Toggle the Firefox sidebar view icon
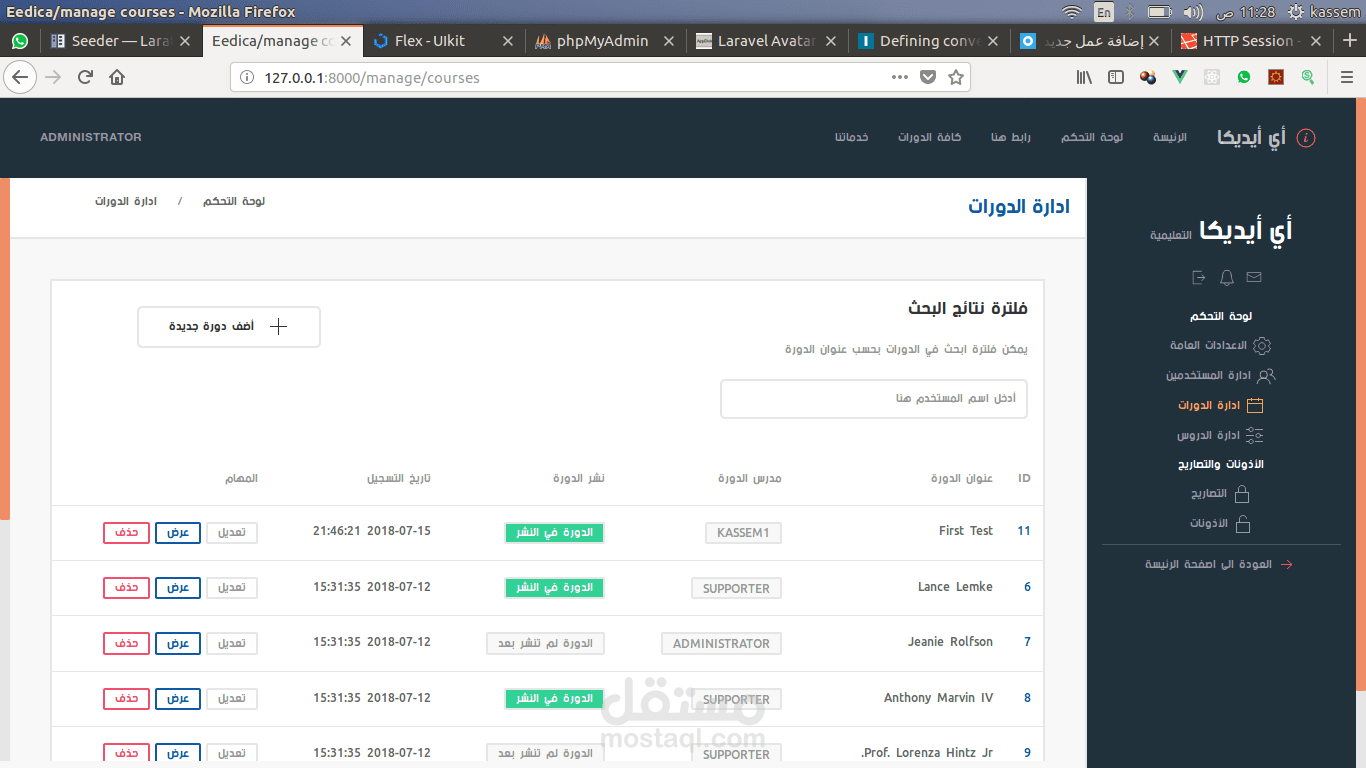 tap(1116, 77)
